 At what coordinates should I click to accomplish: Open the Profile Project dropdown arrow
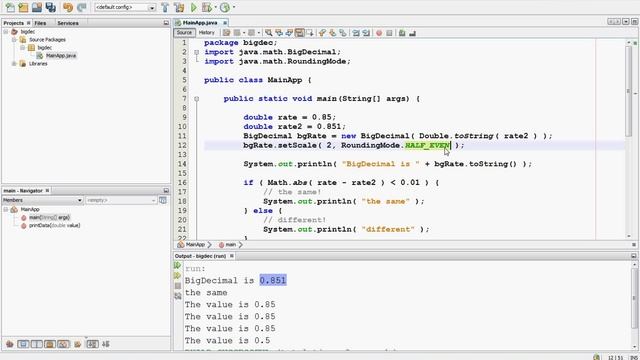point(233,7)
